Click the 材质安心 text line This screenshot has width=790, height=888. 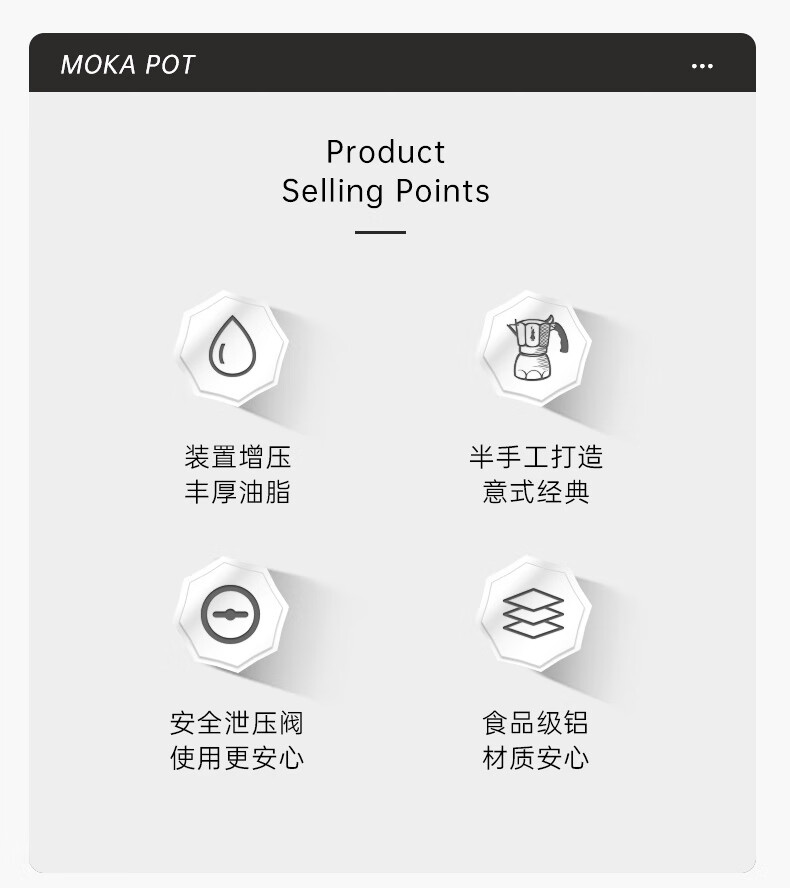tap(535, 758)
